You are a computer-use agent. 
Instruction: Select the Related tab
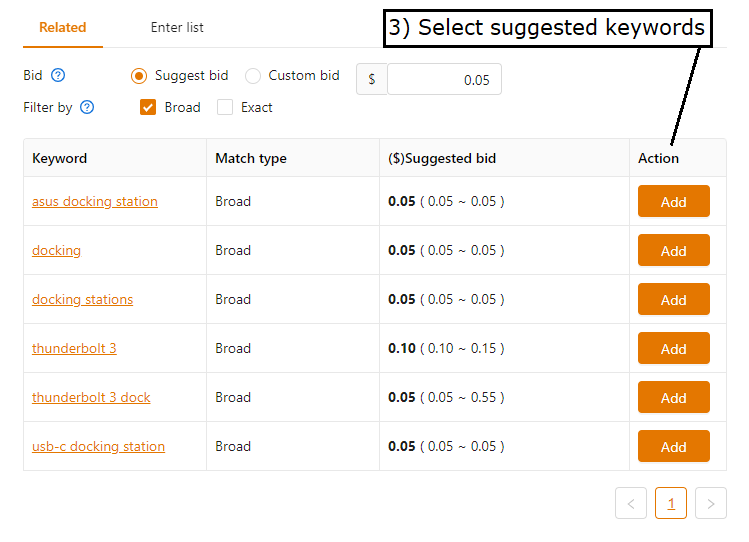[63, 28]
